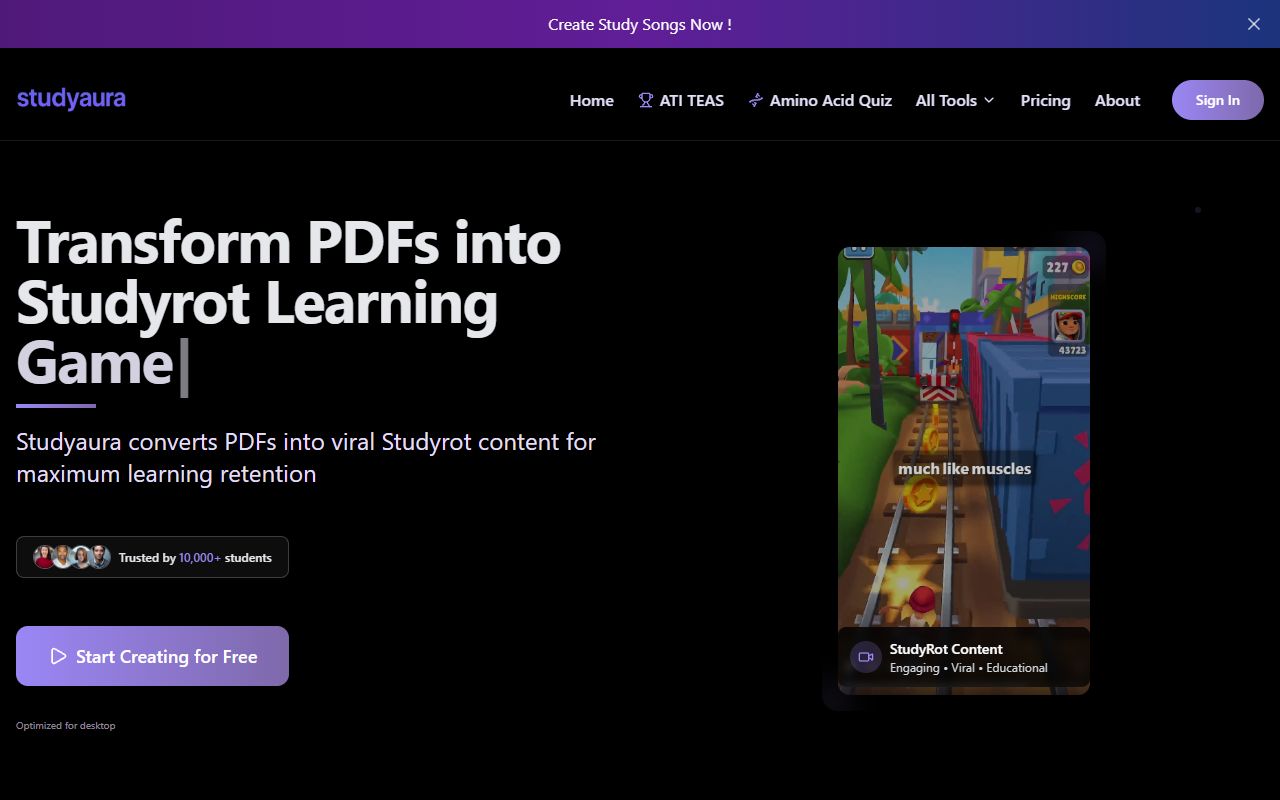1280x800 pixels.
Task: Click the studyaura logo
Action: 71,98
